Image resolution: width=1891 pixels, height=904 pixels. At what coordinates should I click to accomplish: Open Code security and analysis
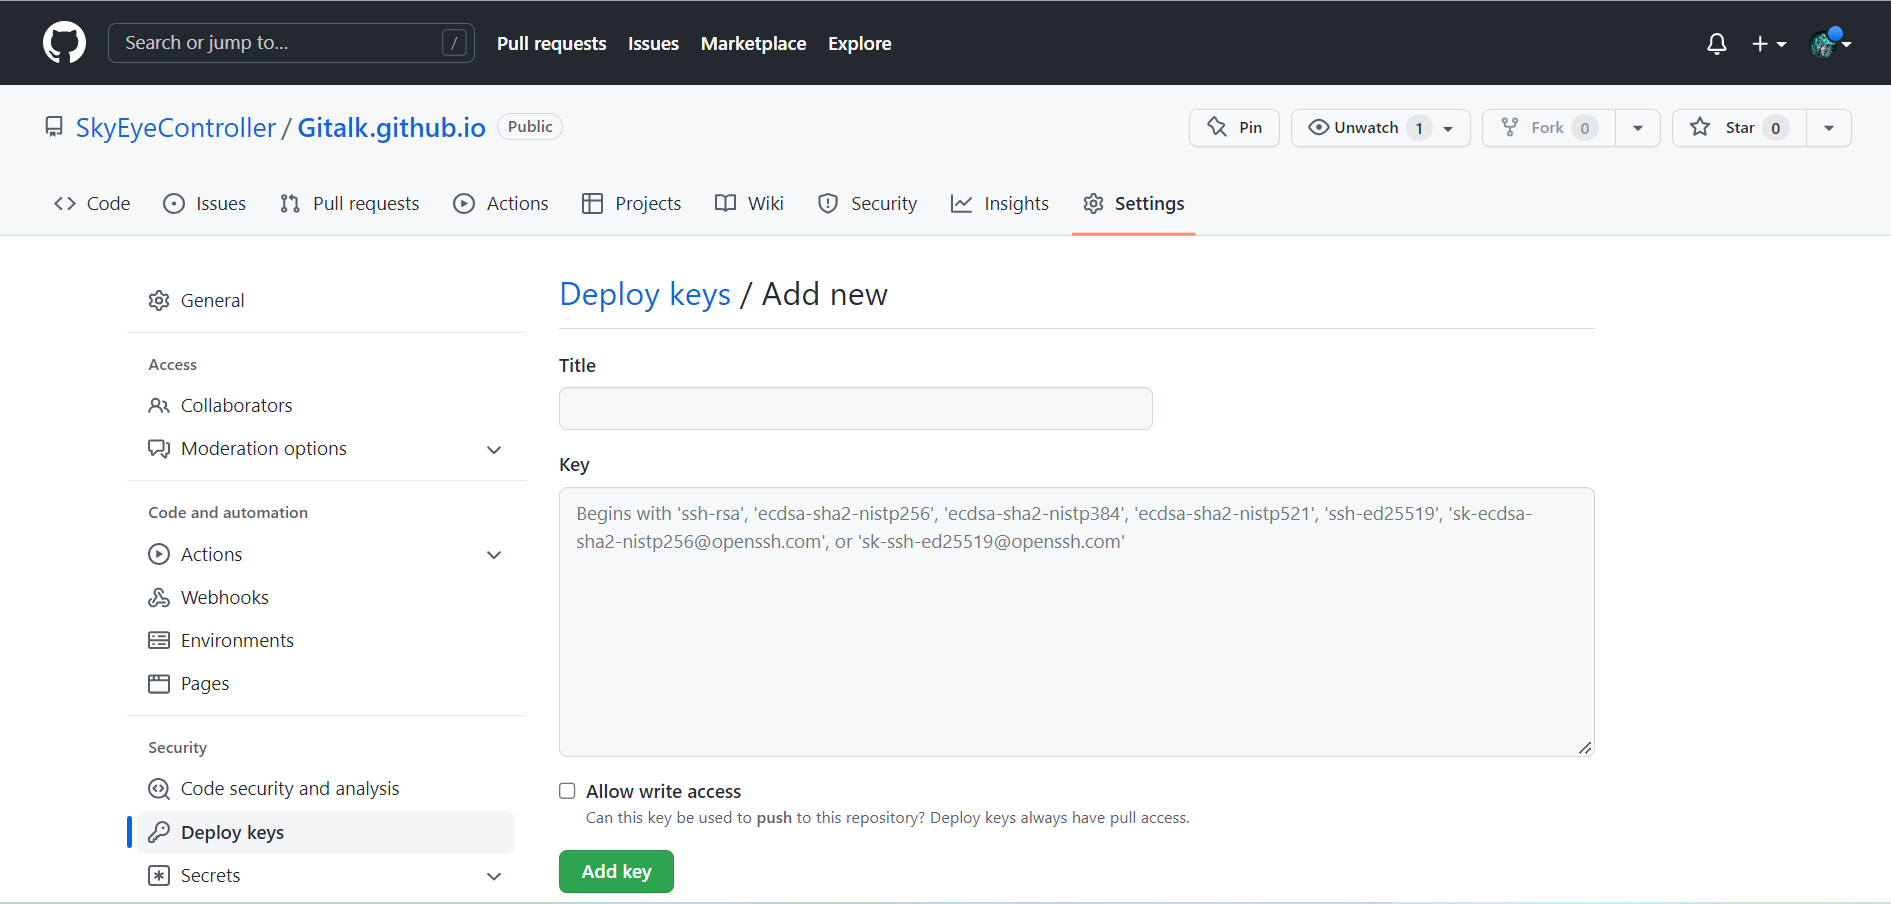326,789
